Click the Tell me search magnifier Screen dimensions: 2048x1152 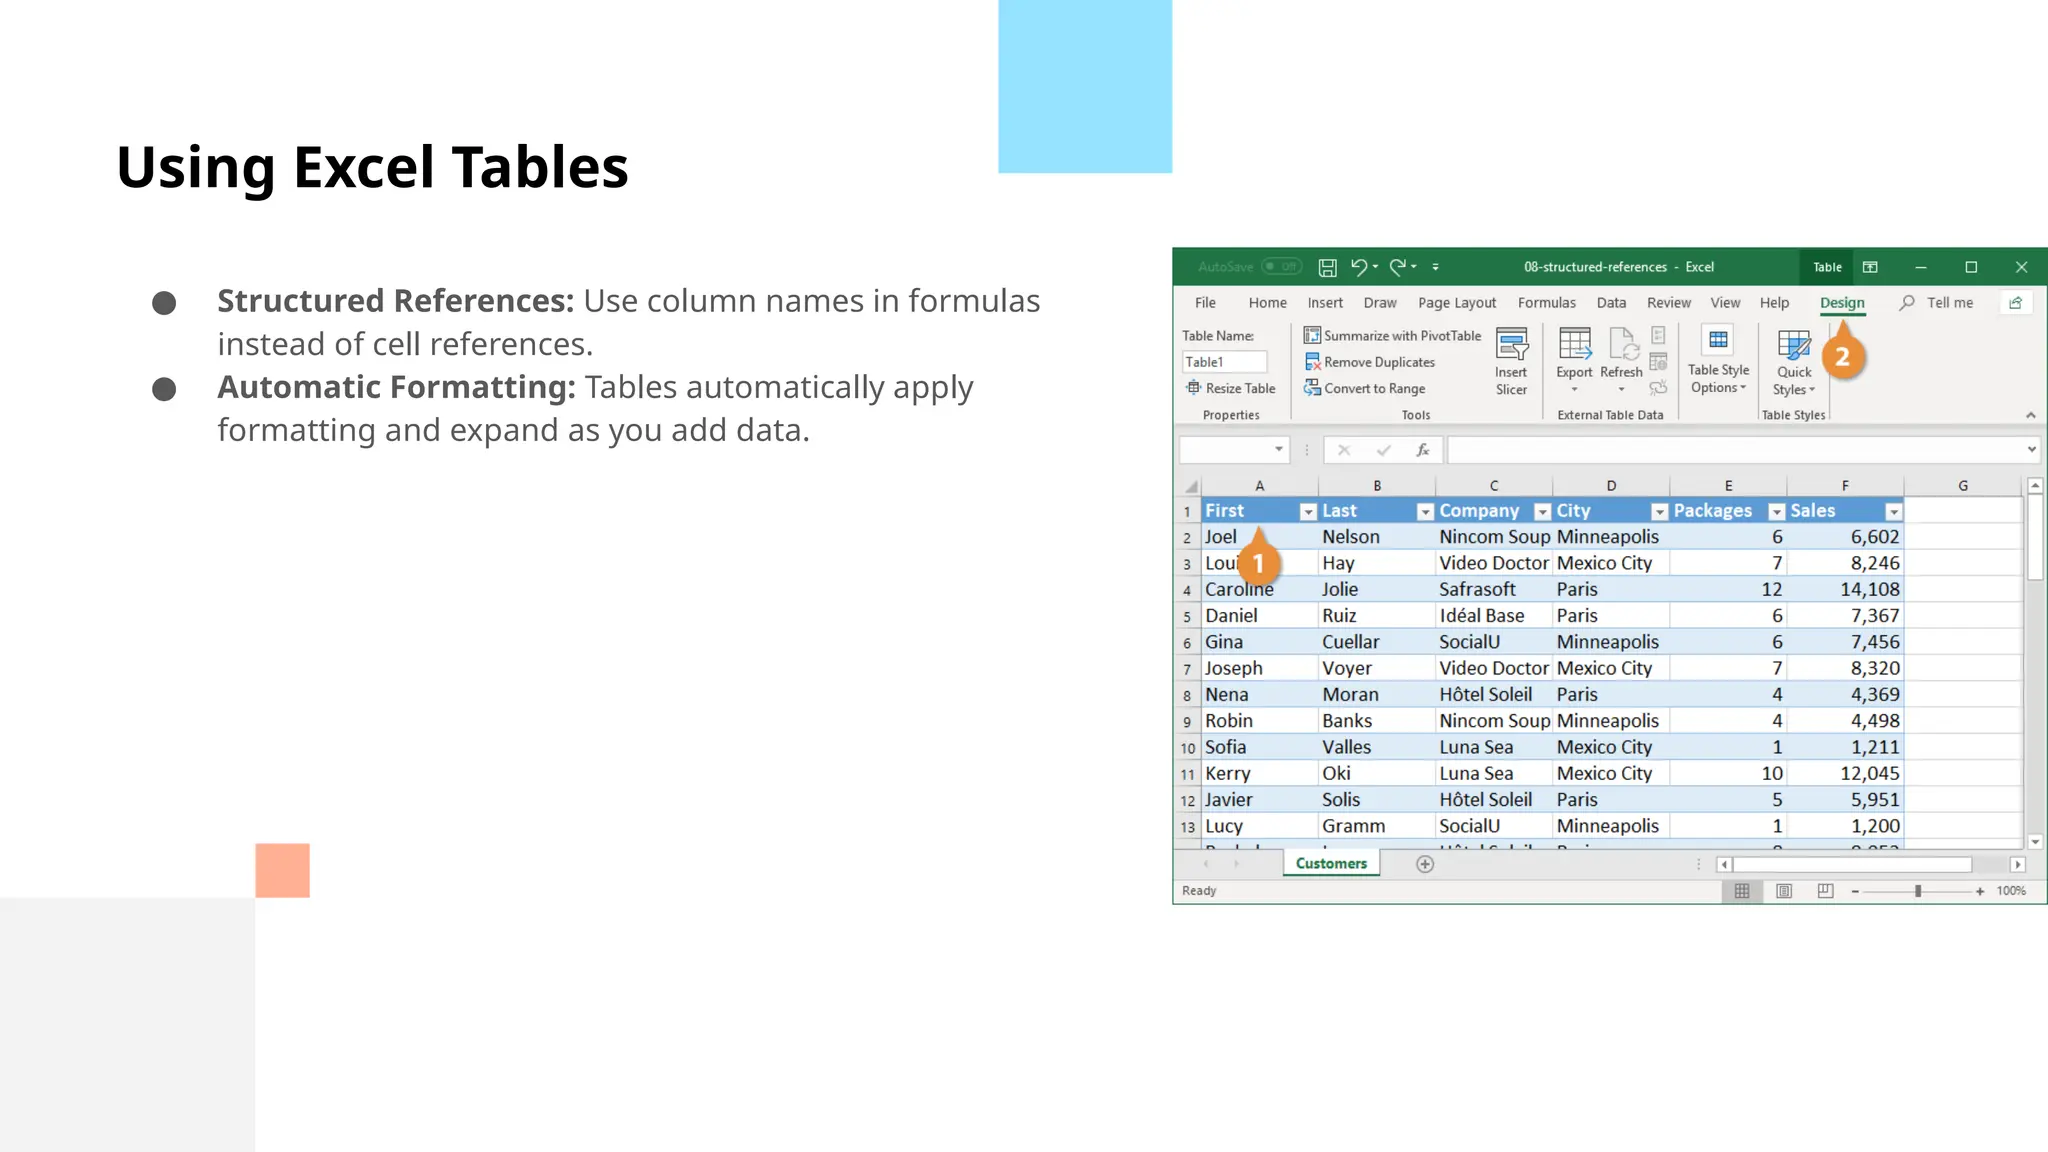coord(1907,302)
